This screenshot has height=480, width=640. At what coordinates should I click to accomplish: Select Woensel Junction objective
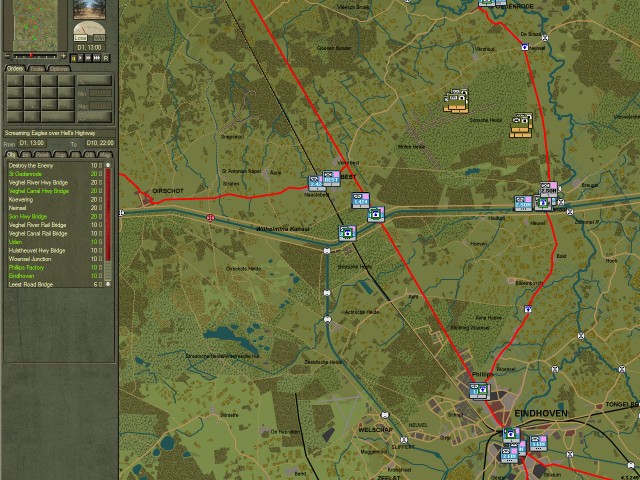point(54,259)
